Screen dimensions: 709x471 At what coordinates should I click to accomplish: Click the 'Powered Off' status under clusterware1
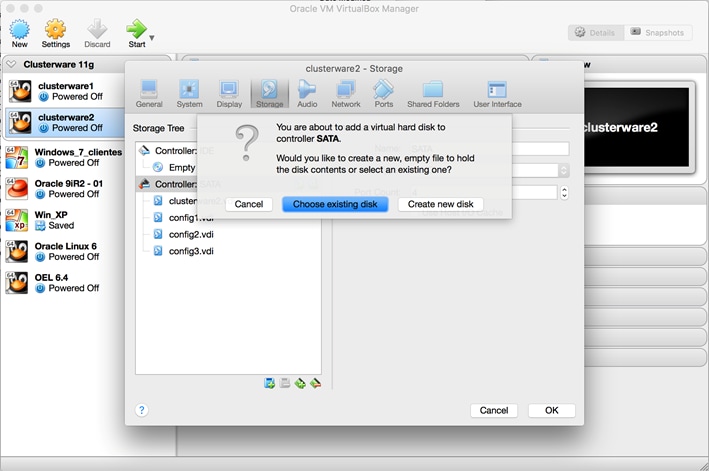pos(77,96)
